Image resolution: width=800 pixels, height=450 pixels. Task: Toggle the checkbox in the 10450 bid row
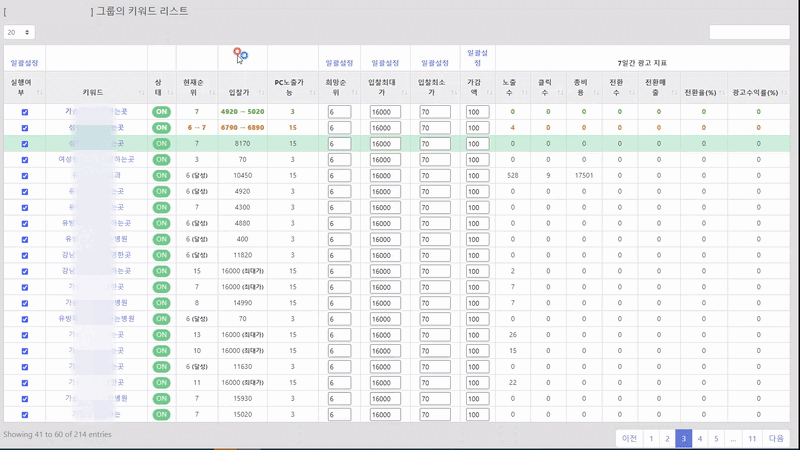[x=25, y=175]
